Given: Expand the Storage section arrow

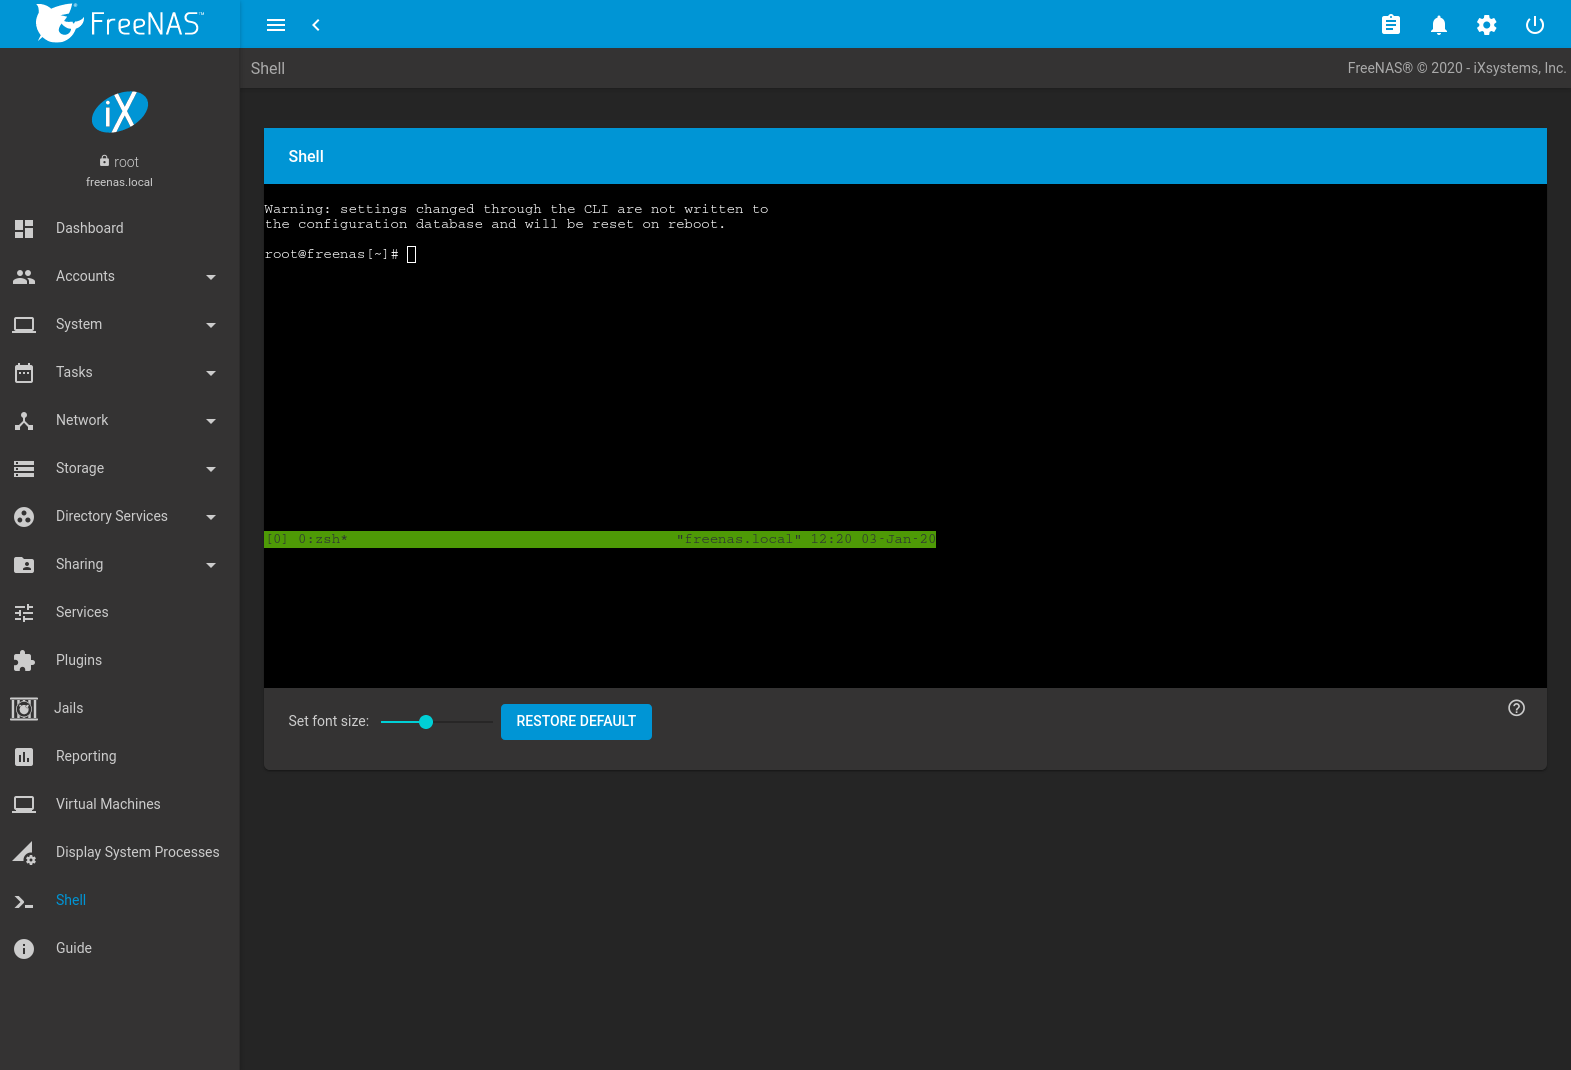Looking at the screenshot, I should [x=211, y=469].
